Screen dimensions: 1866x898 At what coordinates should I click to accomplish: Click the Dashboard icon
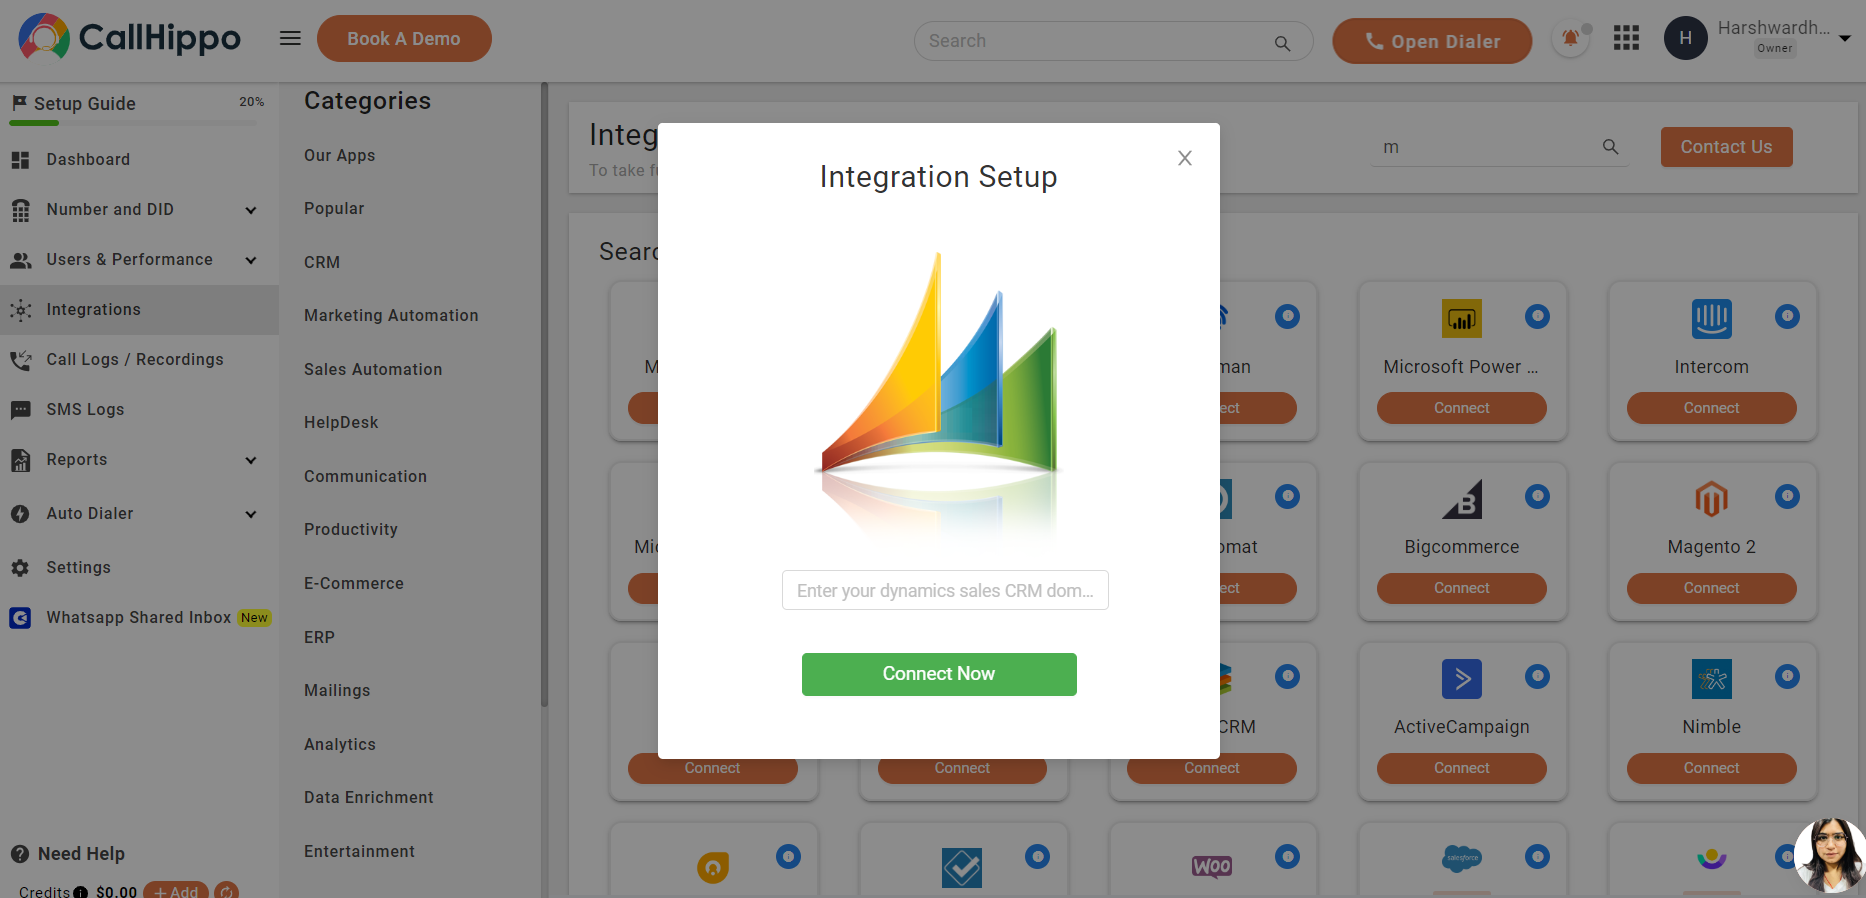point(20,160)
